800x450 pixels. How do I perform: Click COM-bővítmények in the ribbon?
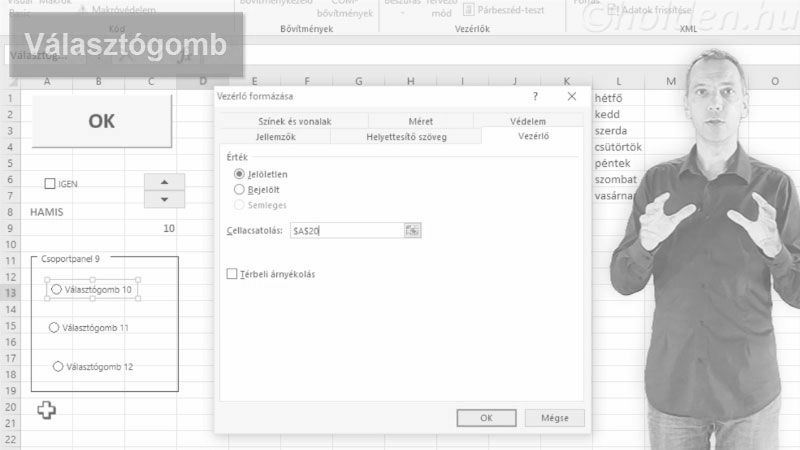click(x=345, y=8)
